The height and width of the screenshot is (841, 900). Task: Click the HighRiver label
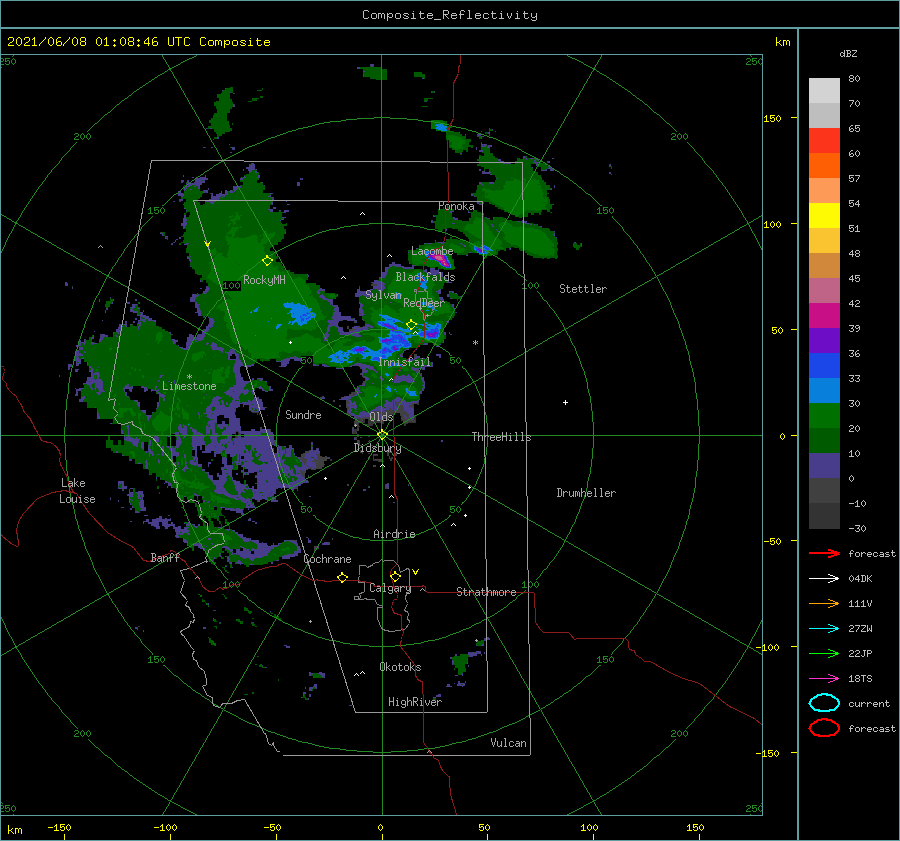point(415,702)
